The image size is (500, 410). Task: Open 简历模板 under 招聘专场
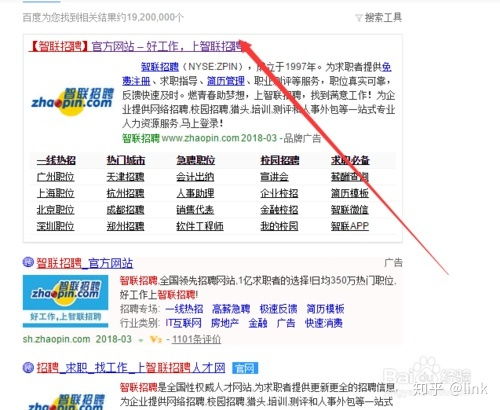point(325,309)
